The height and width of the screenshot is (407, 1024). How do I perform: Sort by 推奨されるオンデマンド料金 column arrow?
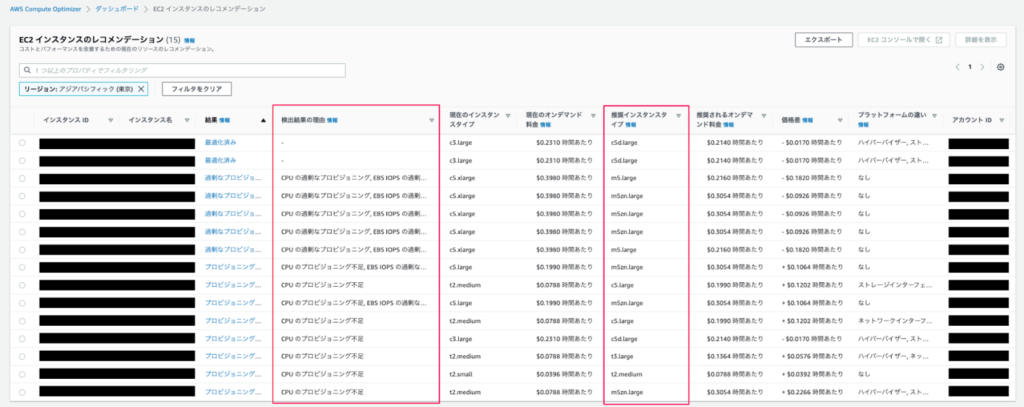764,115
